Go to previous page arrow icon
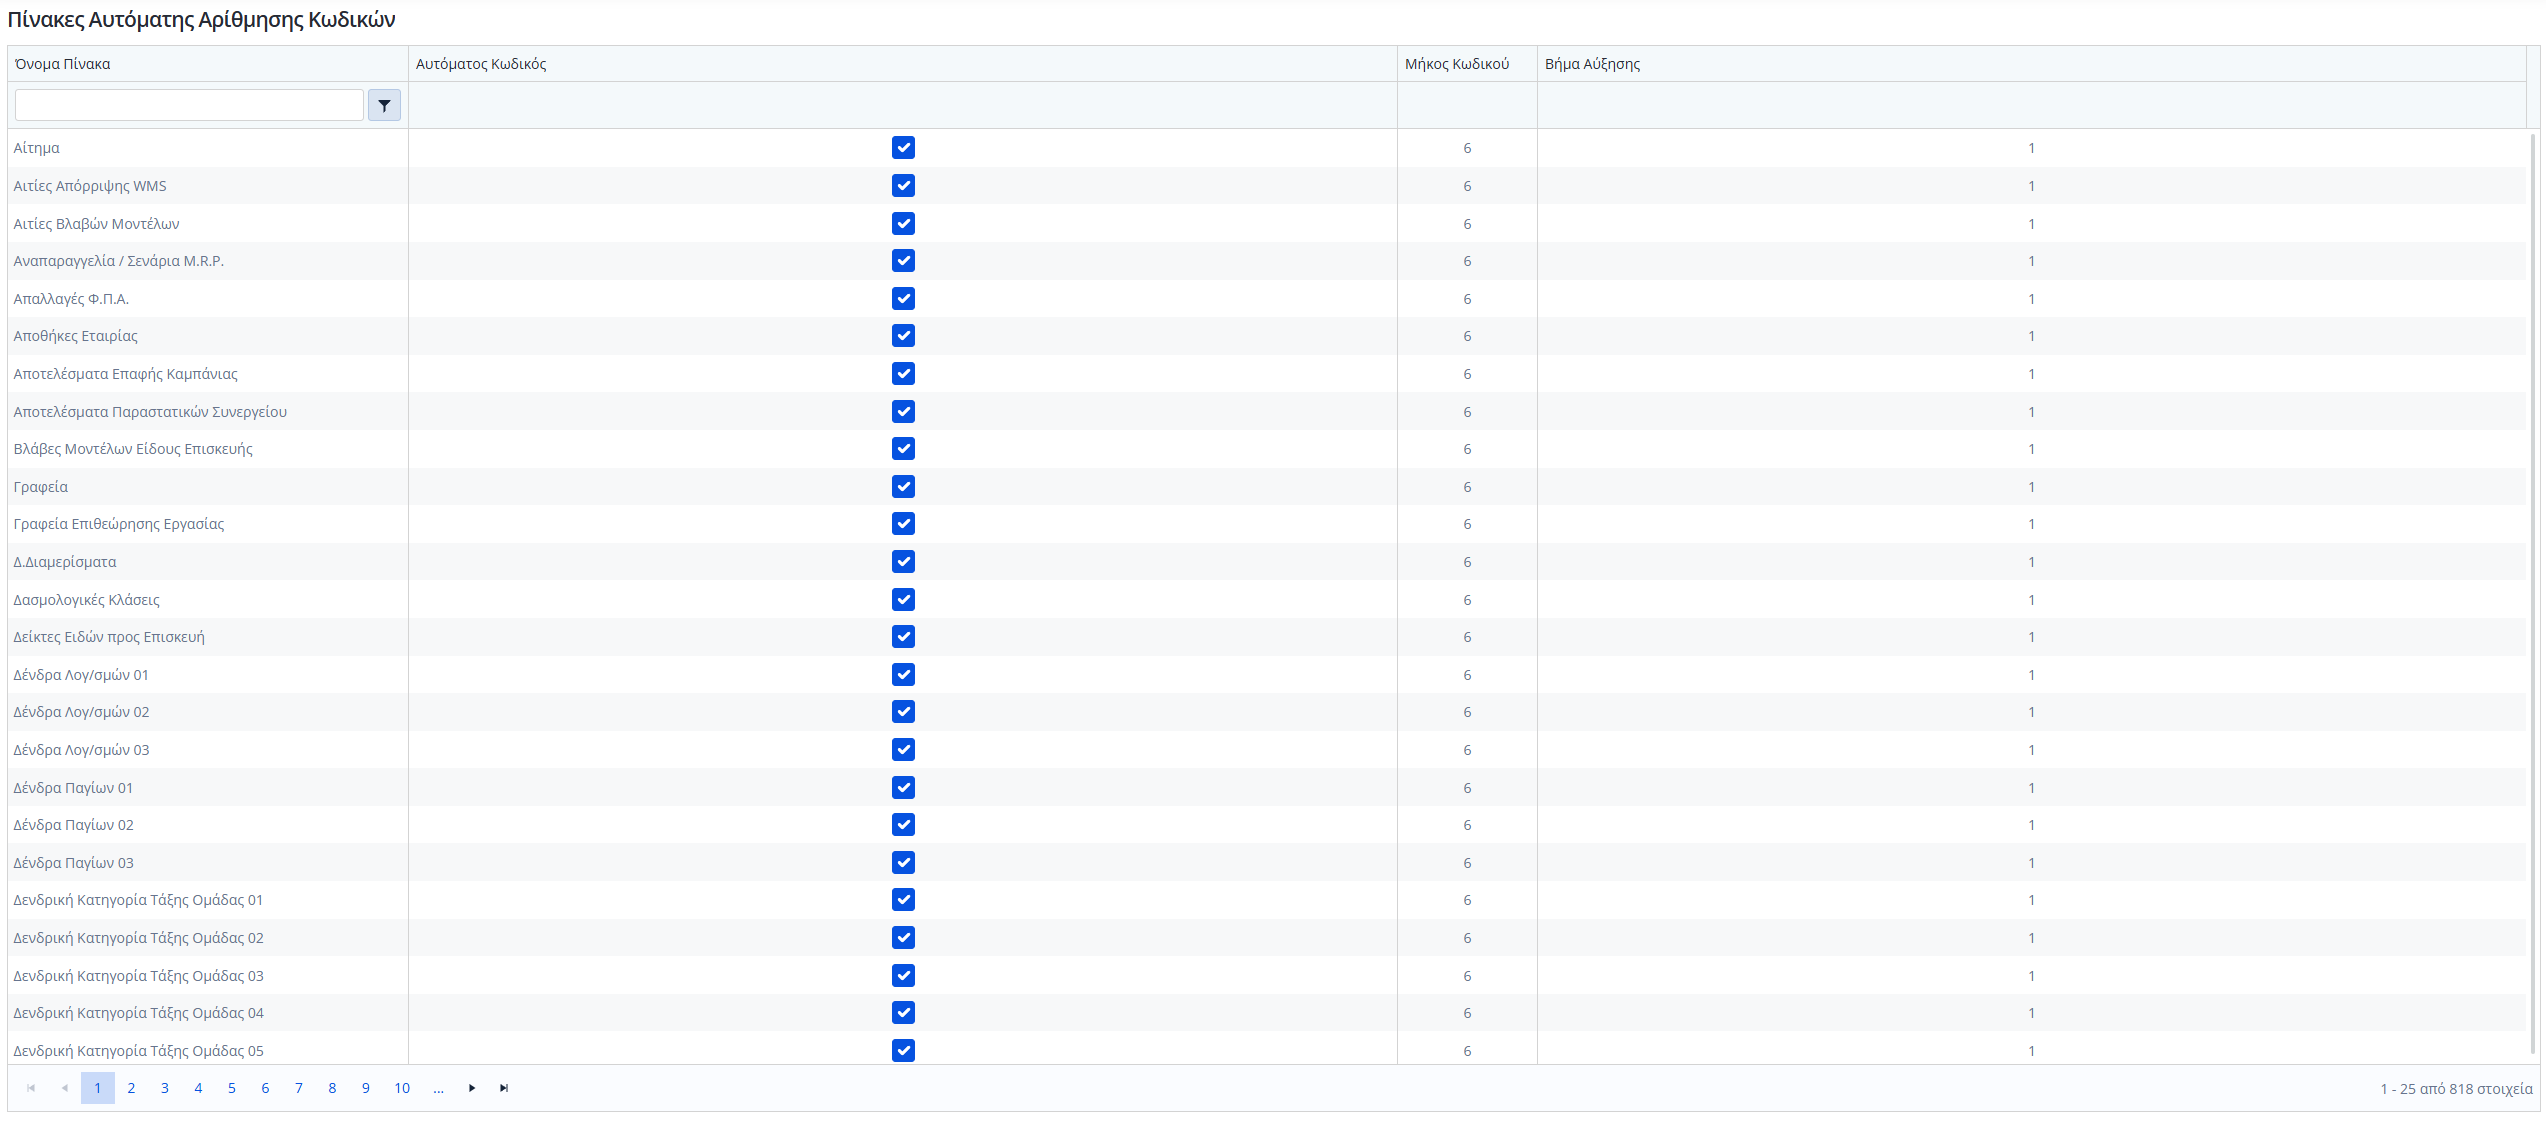 pos(64,1088)
